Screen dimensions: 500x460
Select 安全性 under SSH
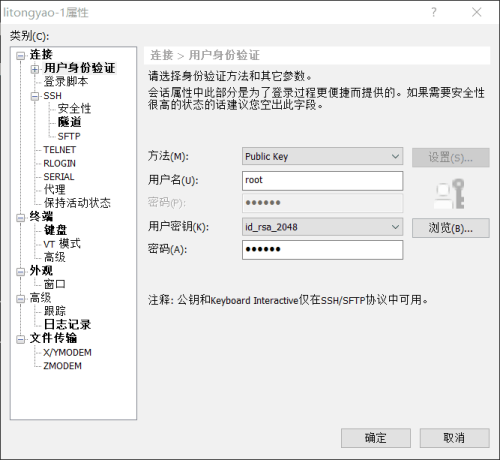[74, 109]
